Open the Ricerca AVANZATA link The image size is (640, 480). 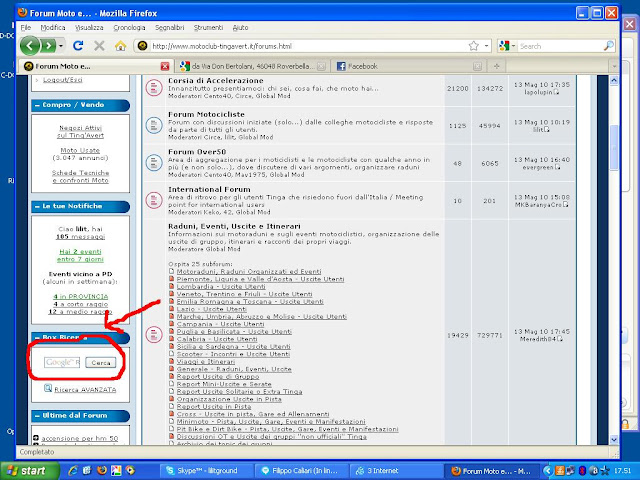coord(85,390)
